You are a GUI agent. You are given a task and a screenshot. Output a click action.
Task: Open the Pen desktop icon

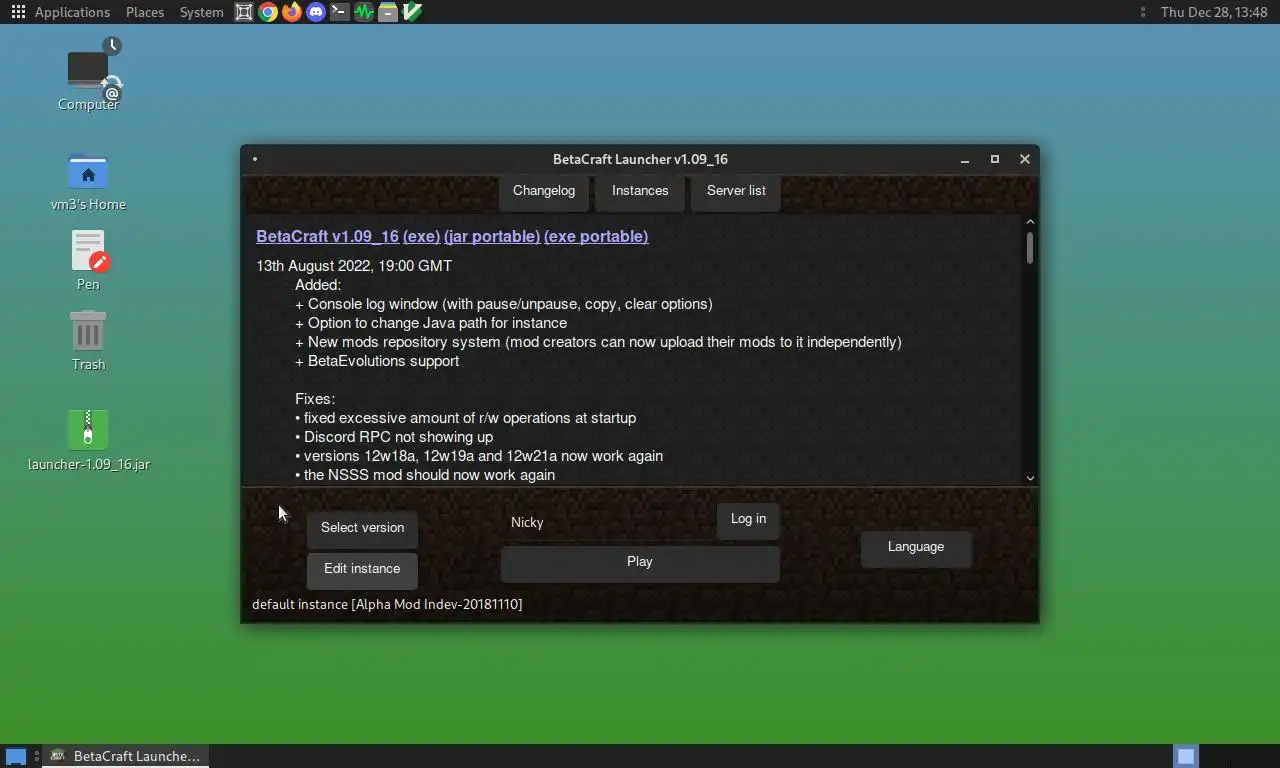[x=88, y=260]
